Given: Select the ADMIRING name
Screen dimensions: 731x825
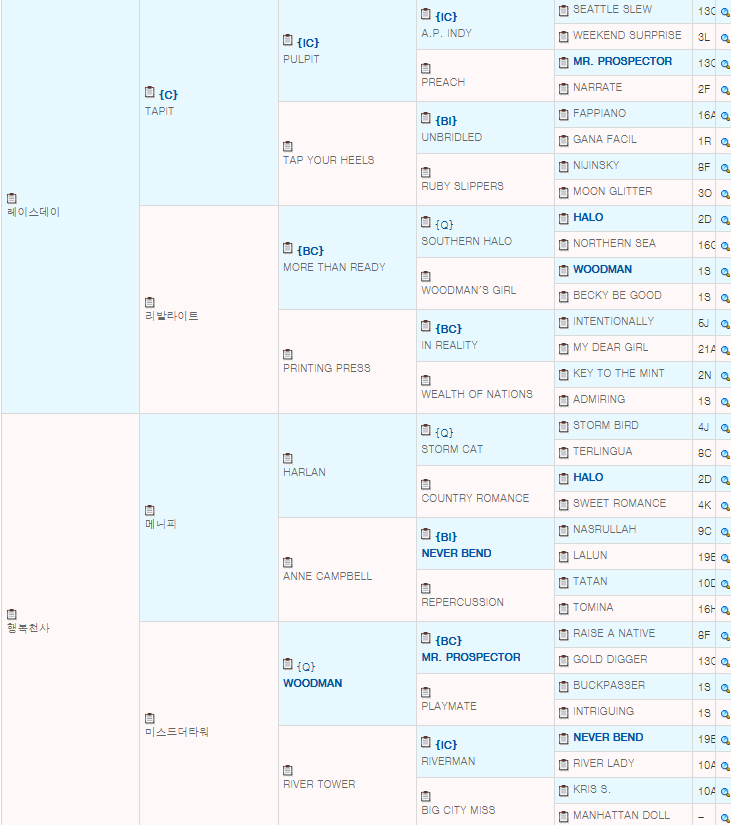Looking at the screenshot, I should tap(599, 399).
